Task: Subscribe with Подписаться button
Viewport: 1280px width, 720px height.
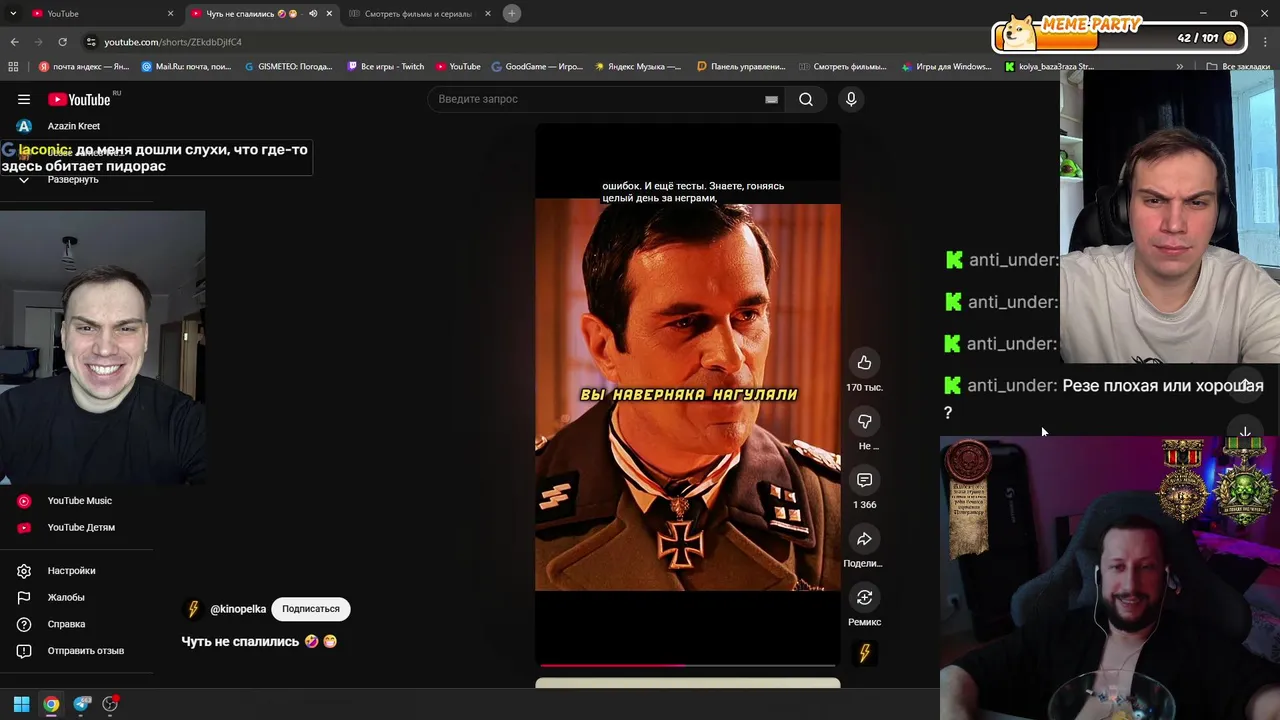Action: tap(311, 609)
